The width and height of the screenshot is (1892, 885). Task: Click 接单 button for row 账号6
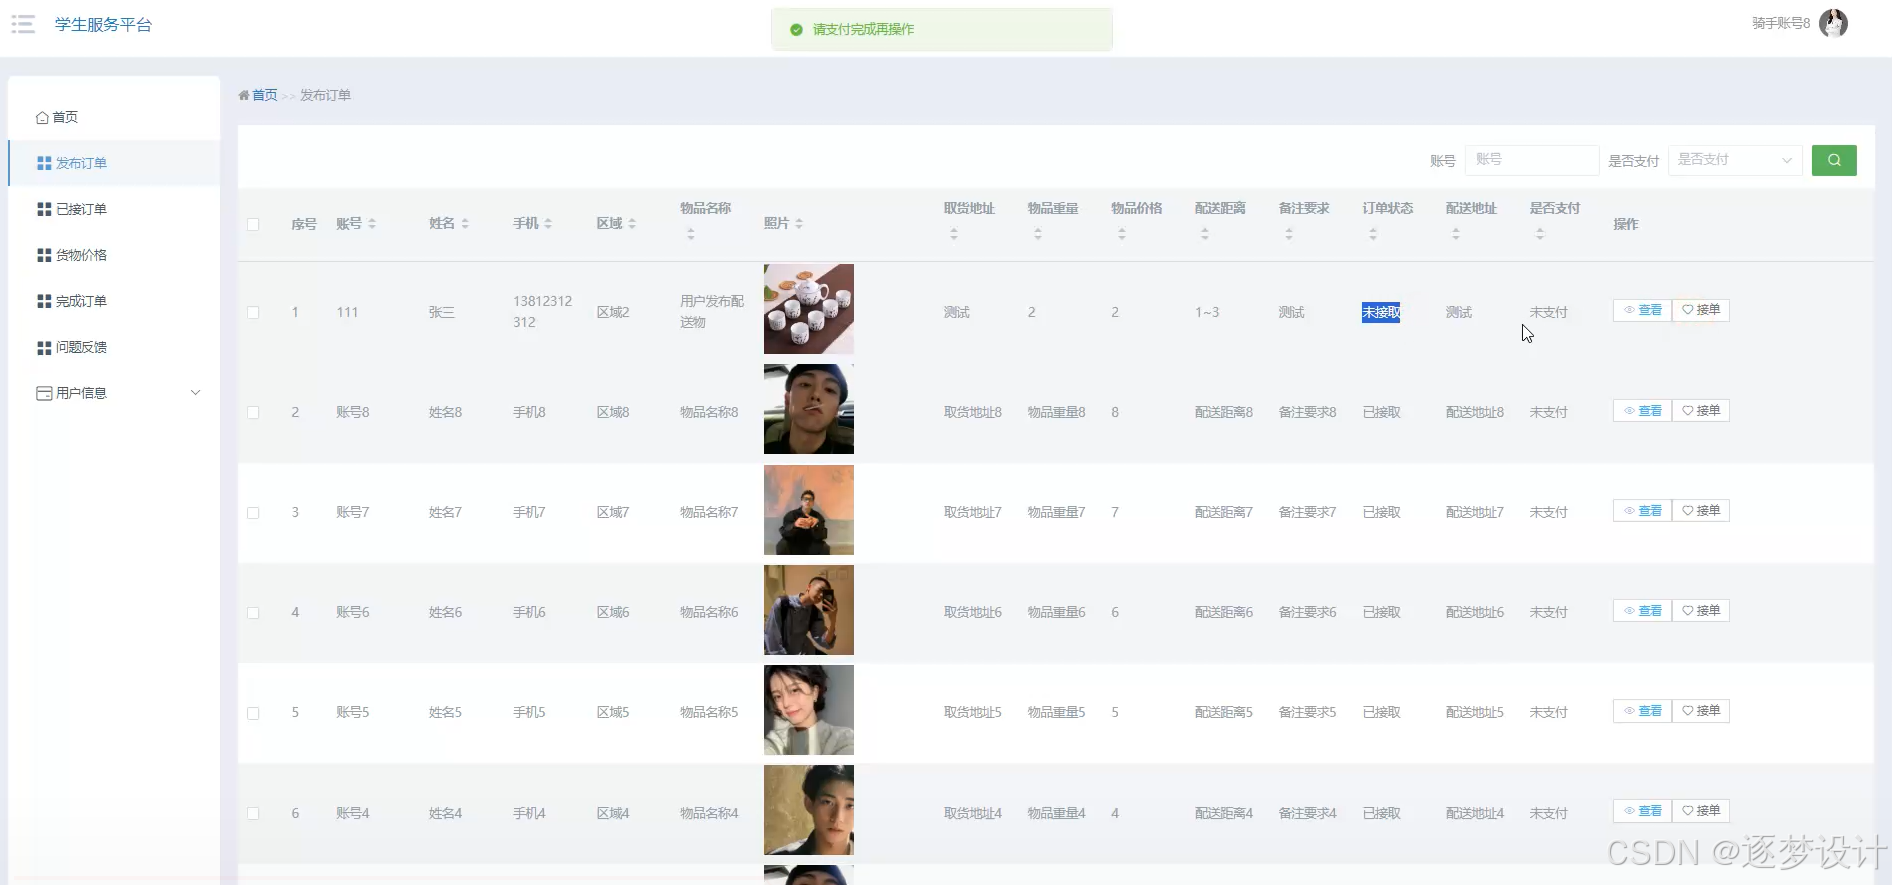pyautogui.click(x=1701, y=611)
